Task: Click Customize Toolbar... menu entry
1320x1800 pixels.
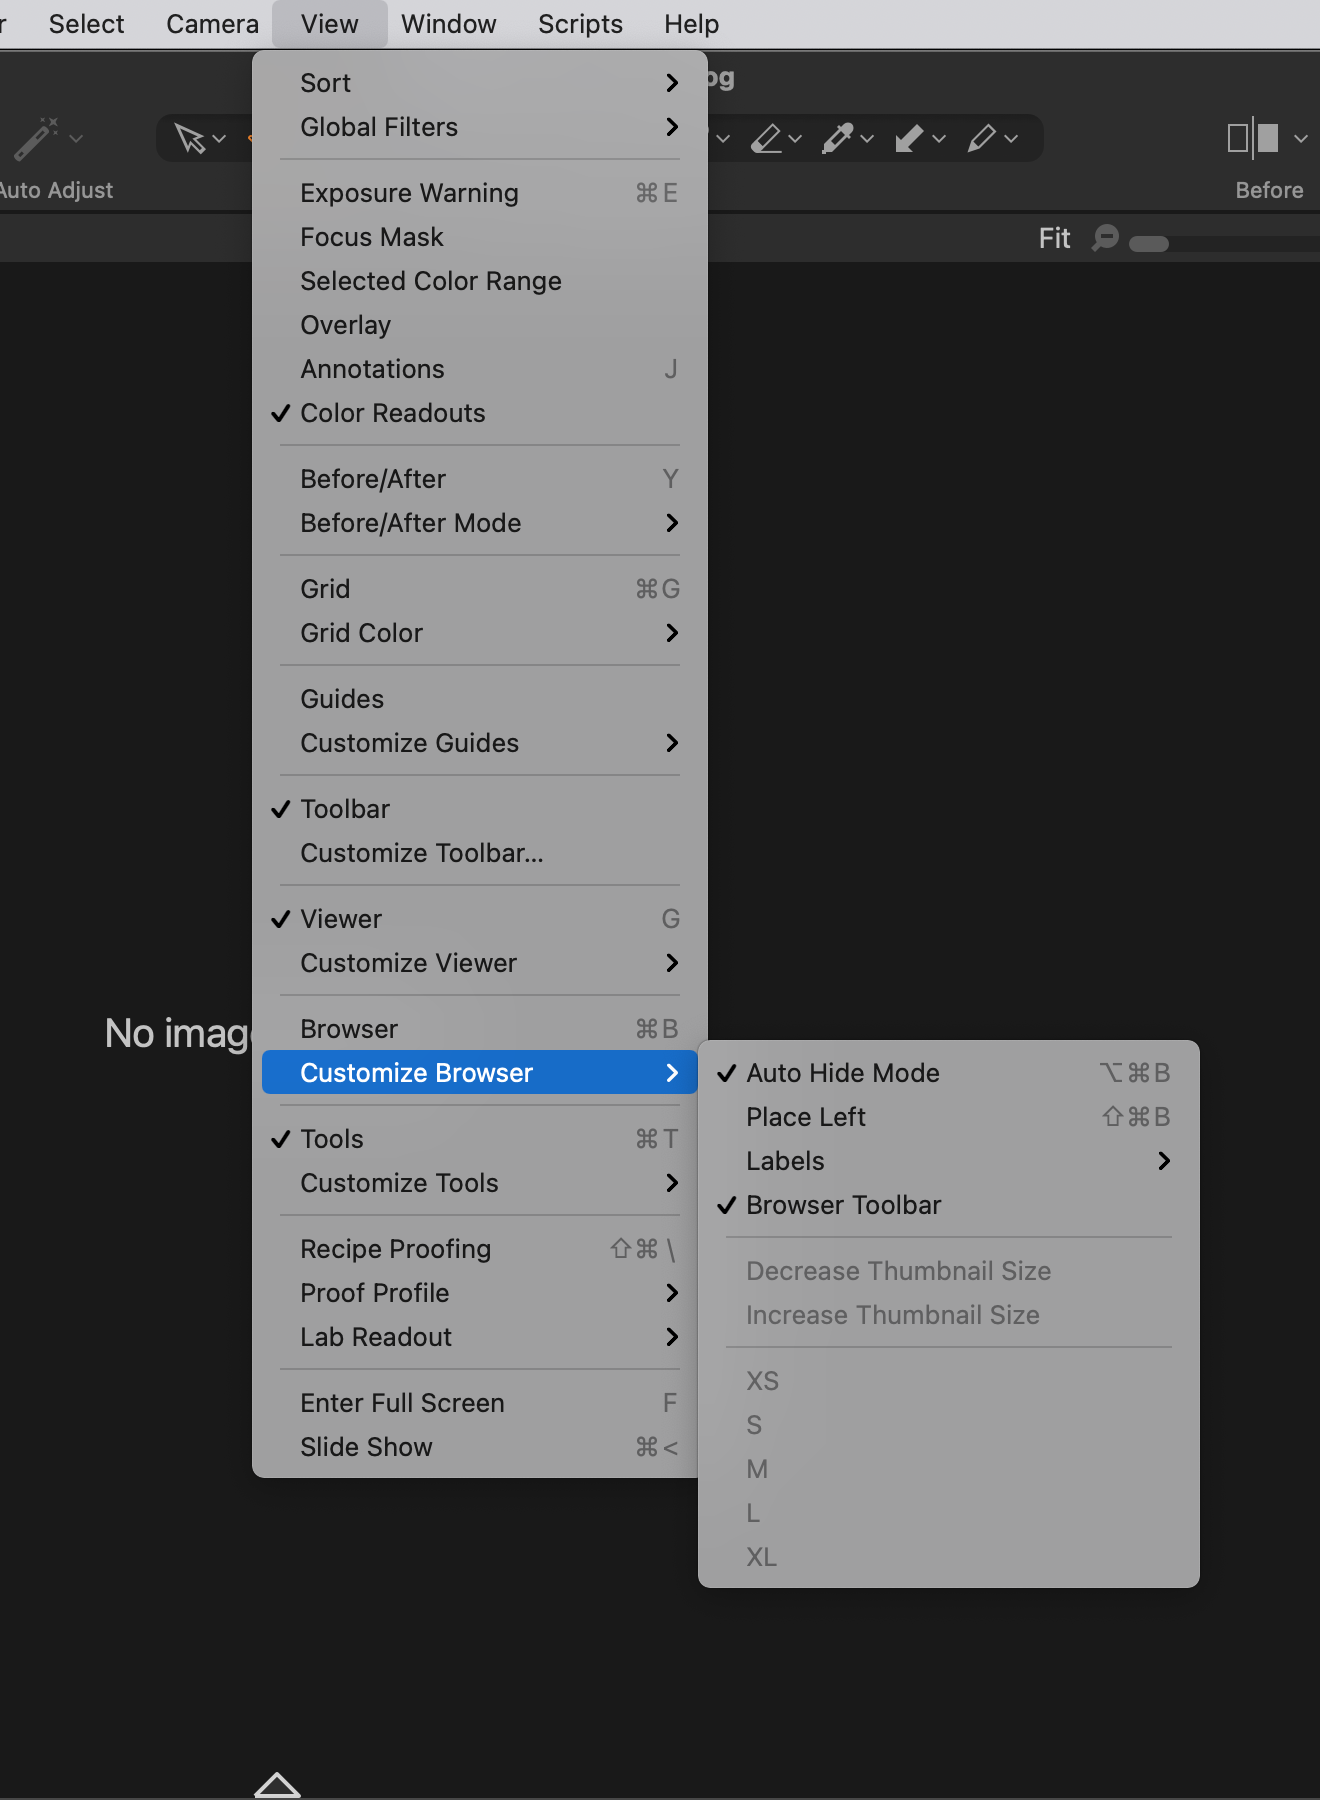Action: coord(421,853)
